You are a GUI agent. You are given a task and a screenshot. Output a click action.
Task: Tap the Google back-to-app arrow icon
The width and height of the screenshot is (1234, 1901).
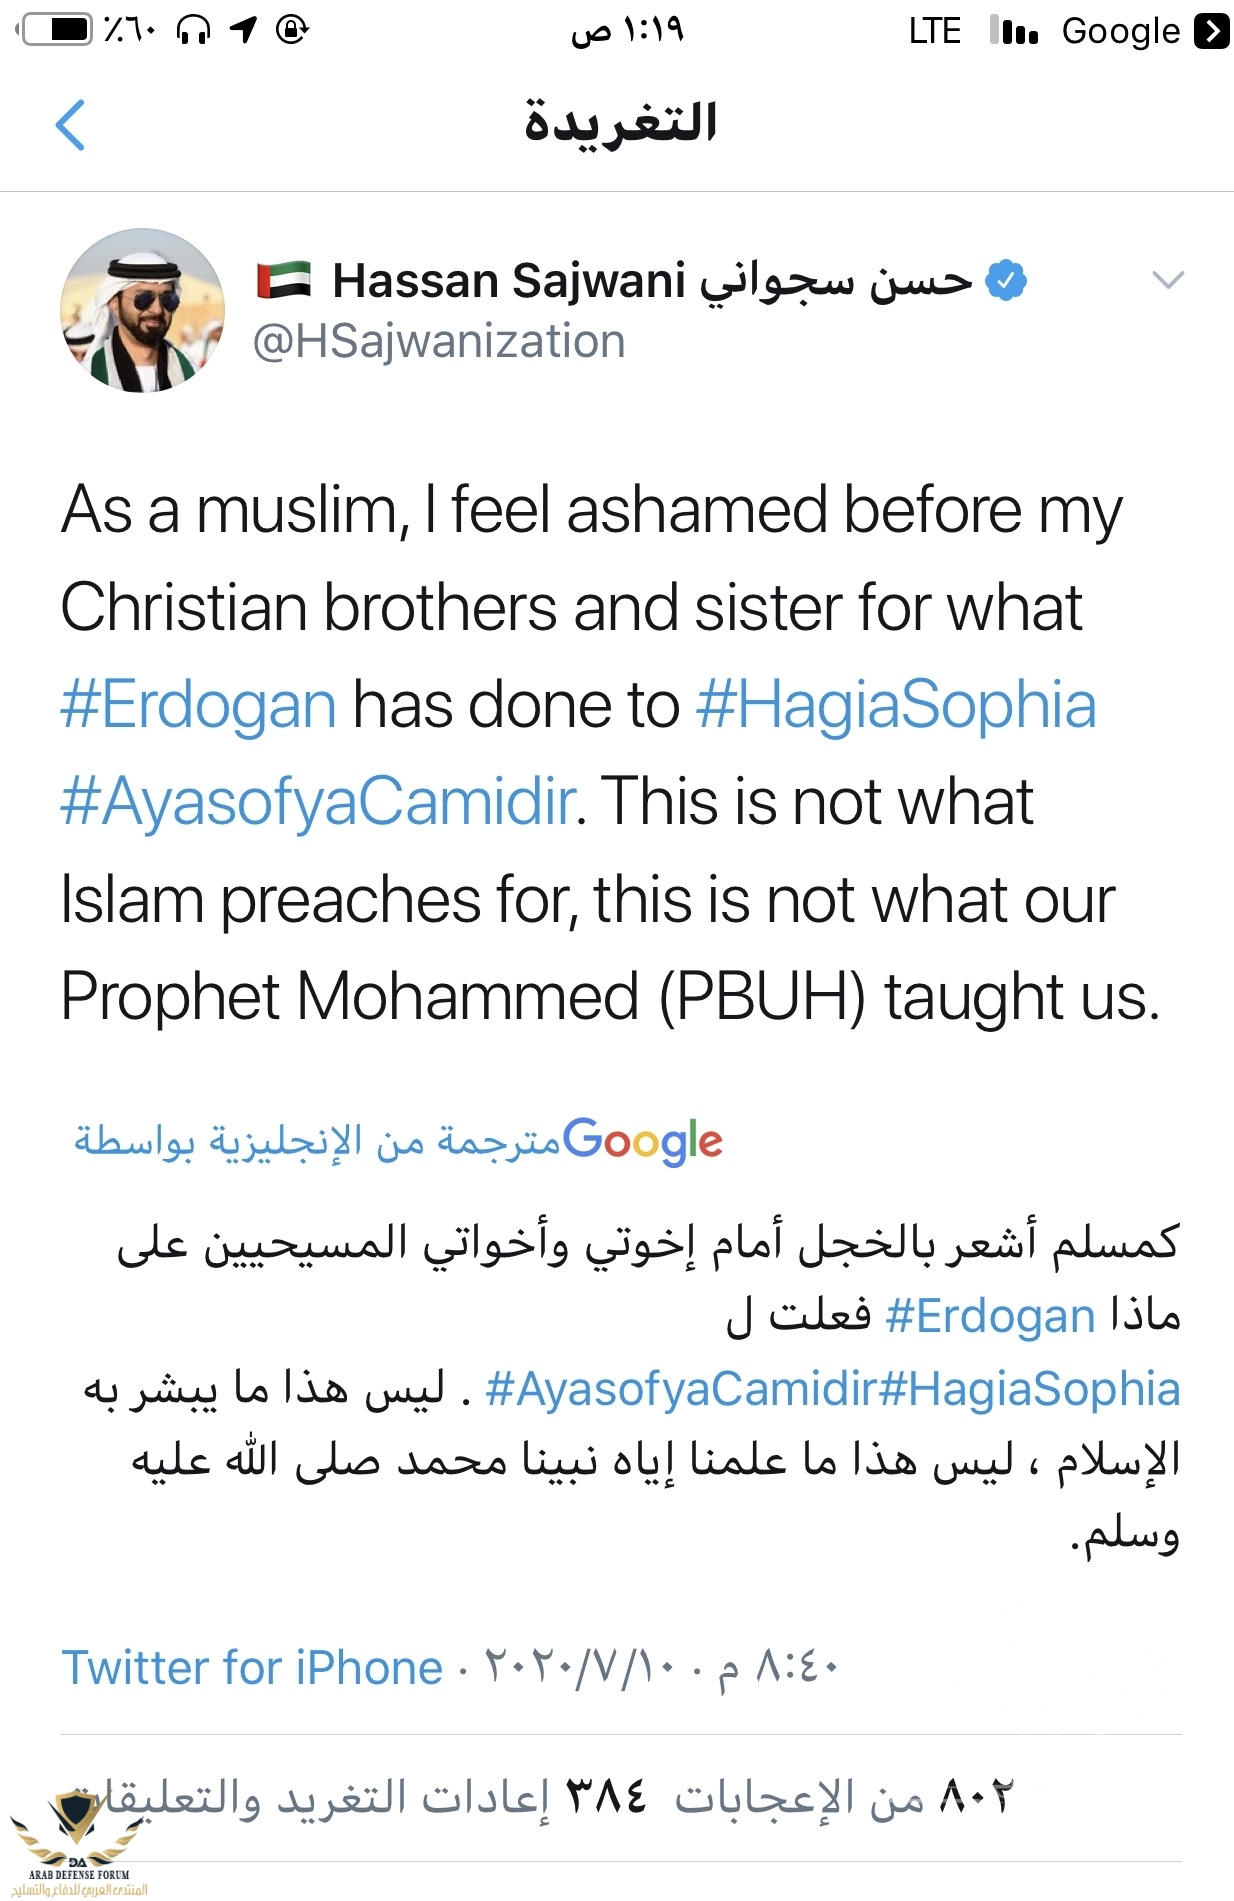tap(1212, 31)
